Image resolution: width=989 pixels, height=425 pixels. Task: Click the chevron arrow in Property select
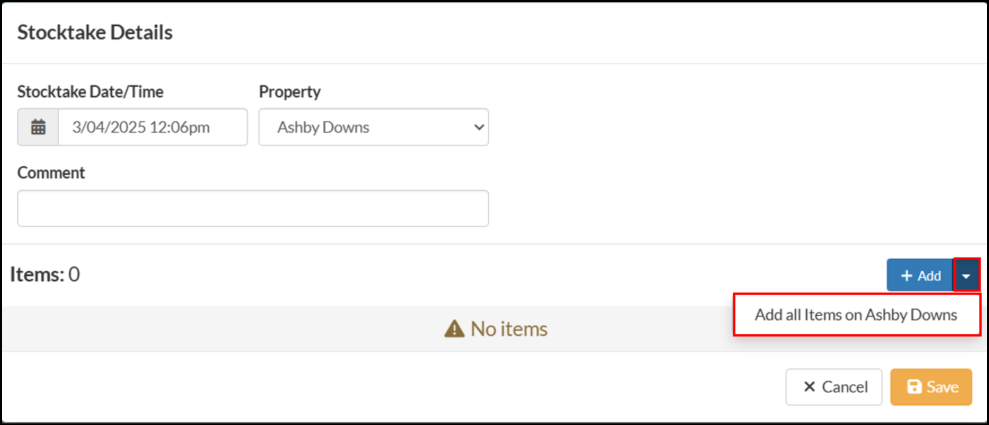(477, 127)
